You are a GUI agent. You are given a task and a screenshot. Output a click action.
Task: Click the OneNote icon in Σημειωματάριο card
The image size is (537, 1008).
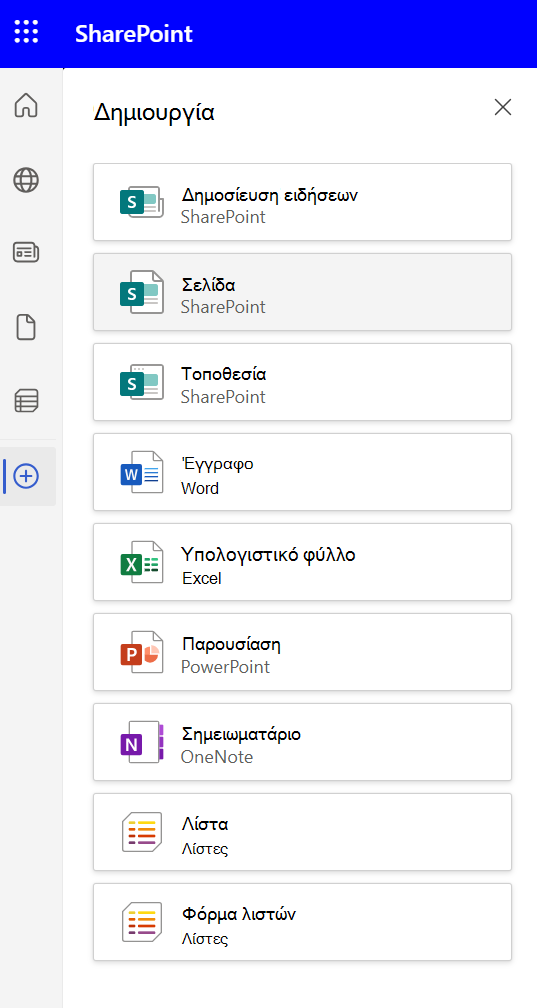point(142,742)
